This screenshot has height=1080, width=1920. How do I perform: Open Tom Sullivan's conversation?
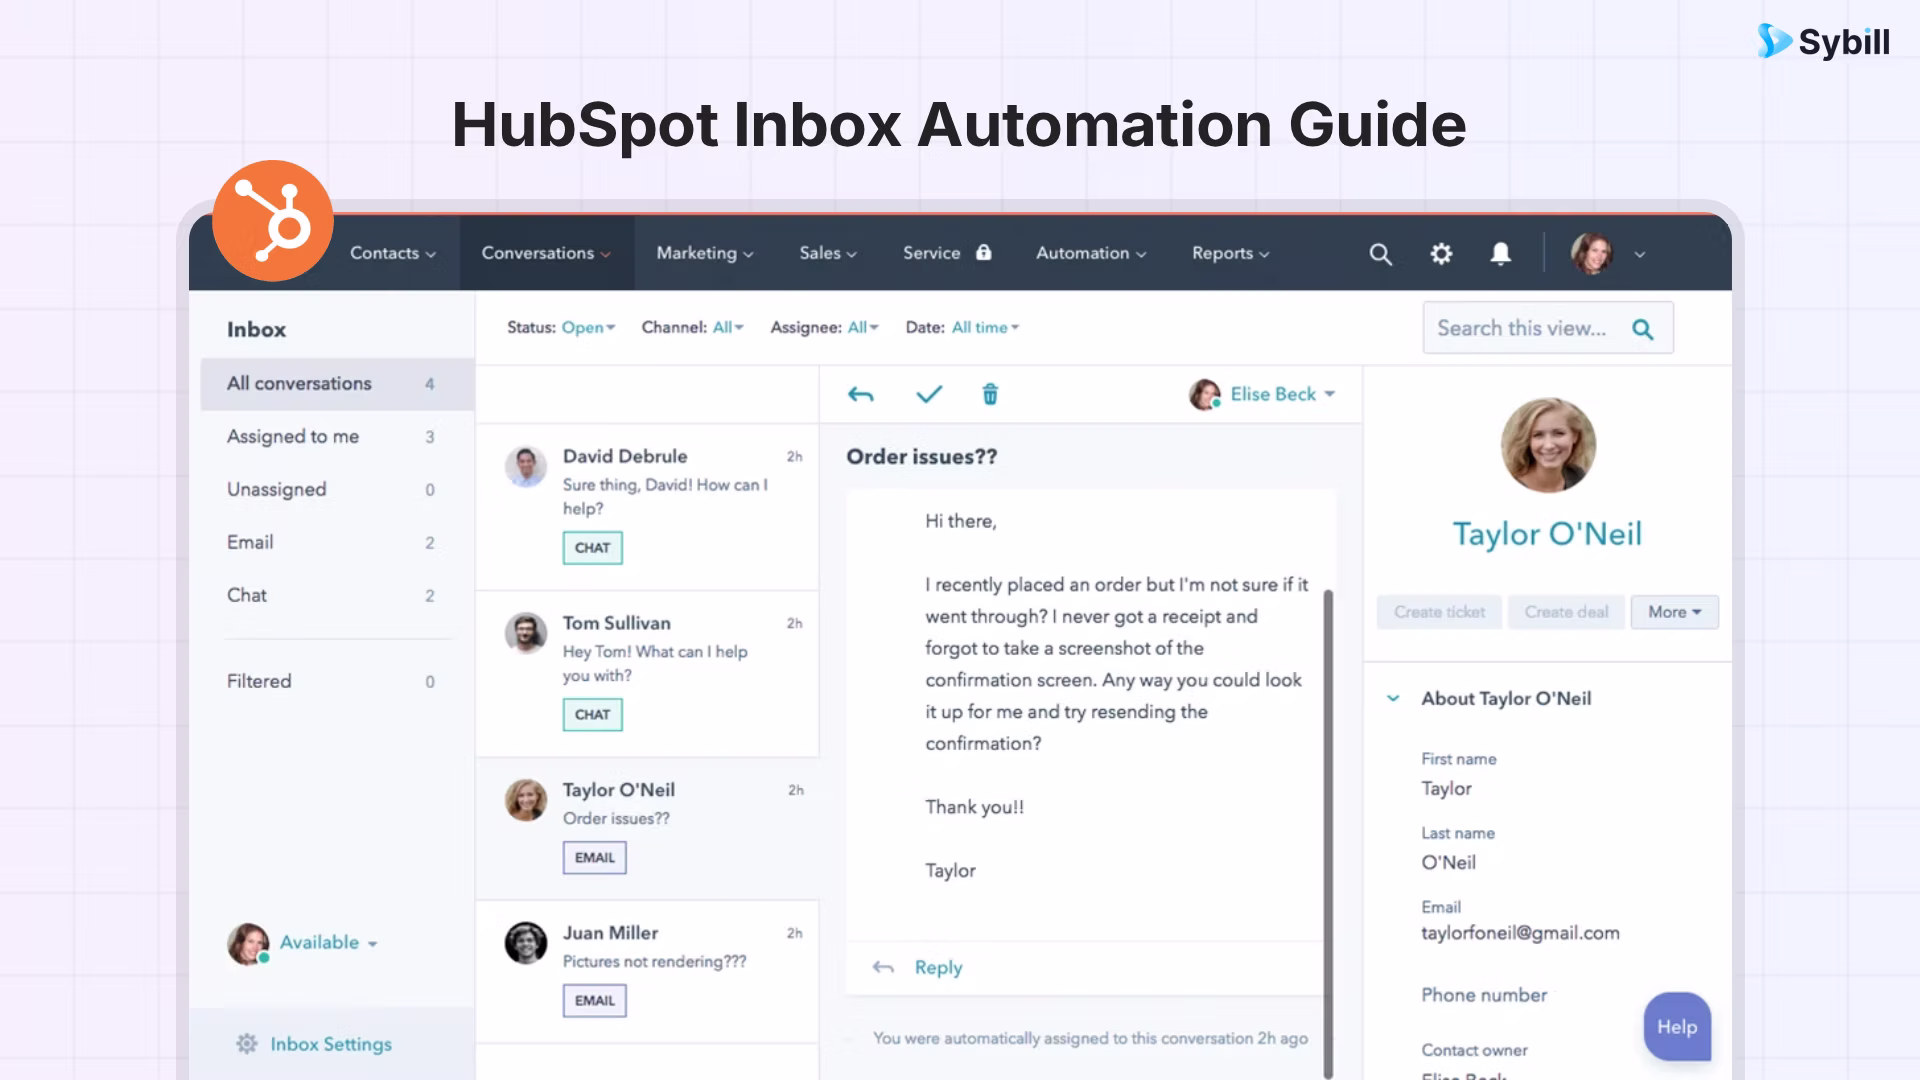[x=647, y=674]
